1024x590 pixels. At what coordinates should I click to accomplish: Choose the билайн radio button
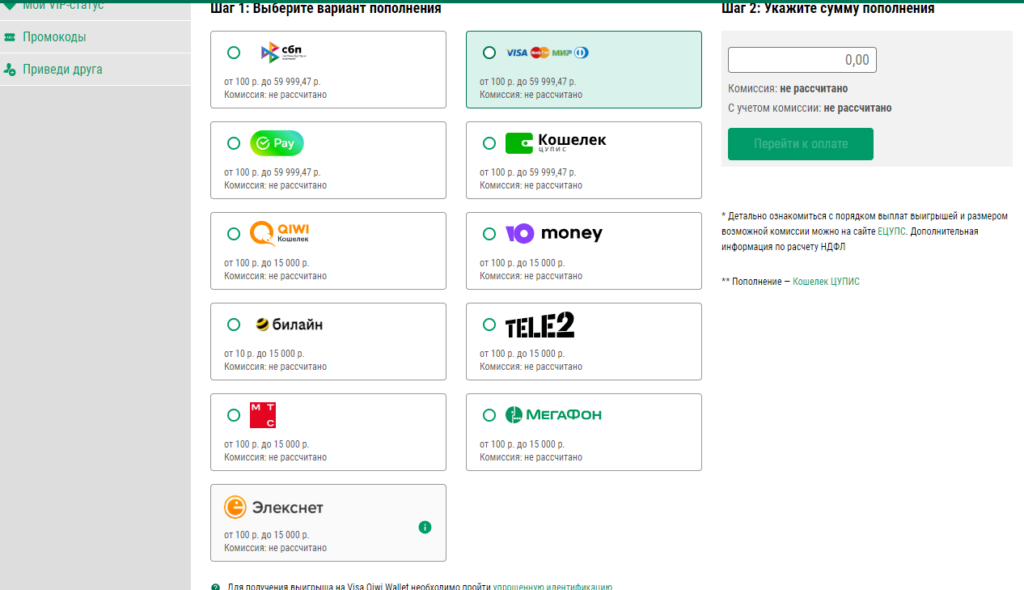[x=233, y=325]
